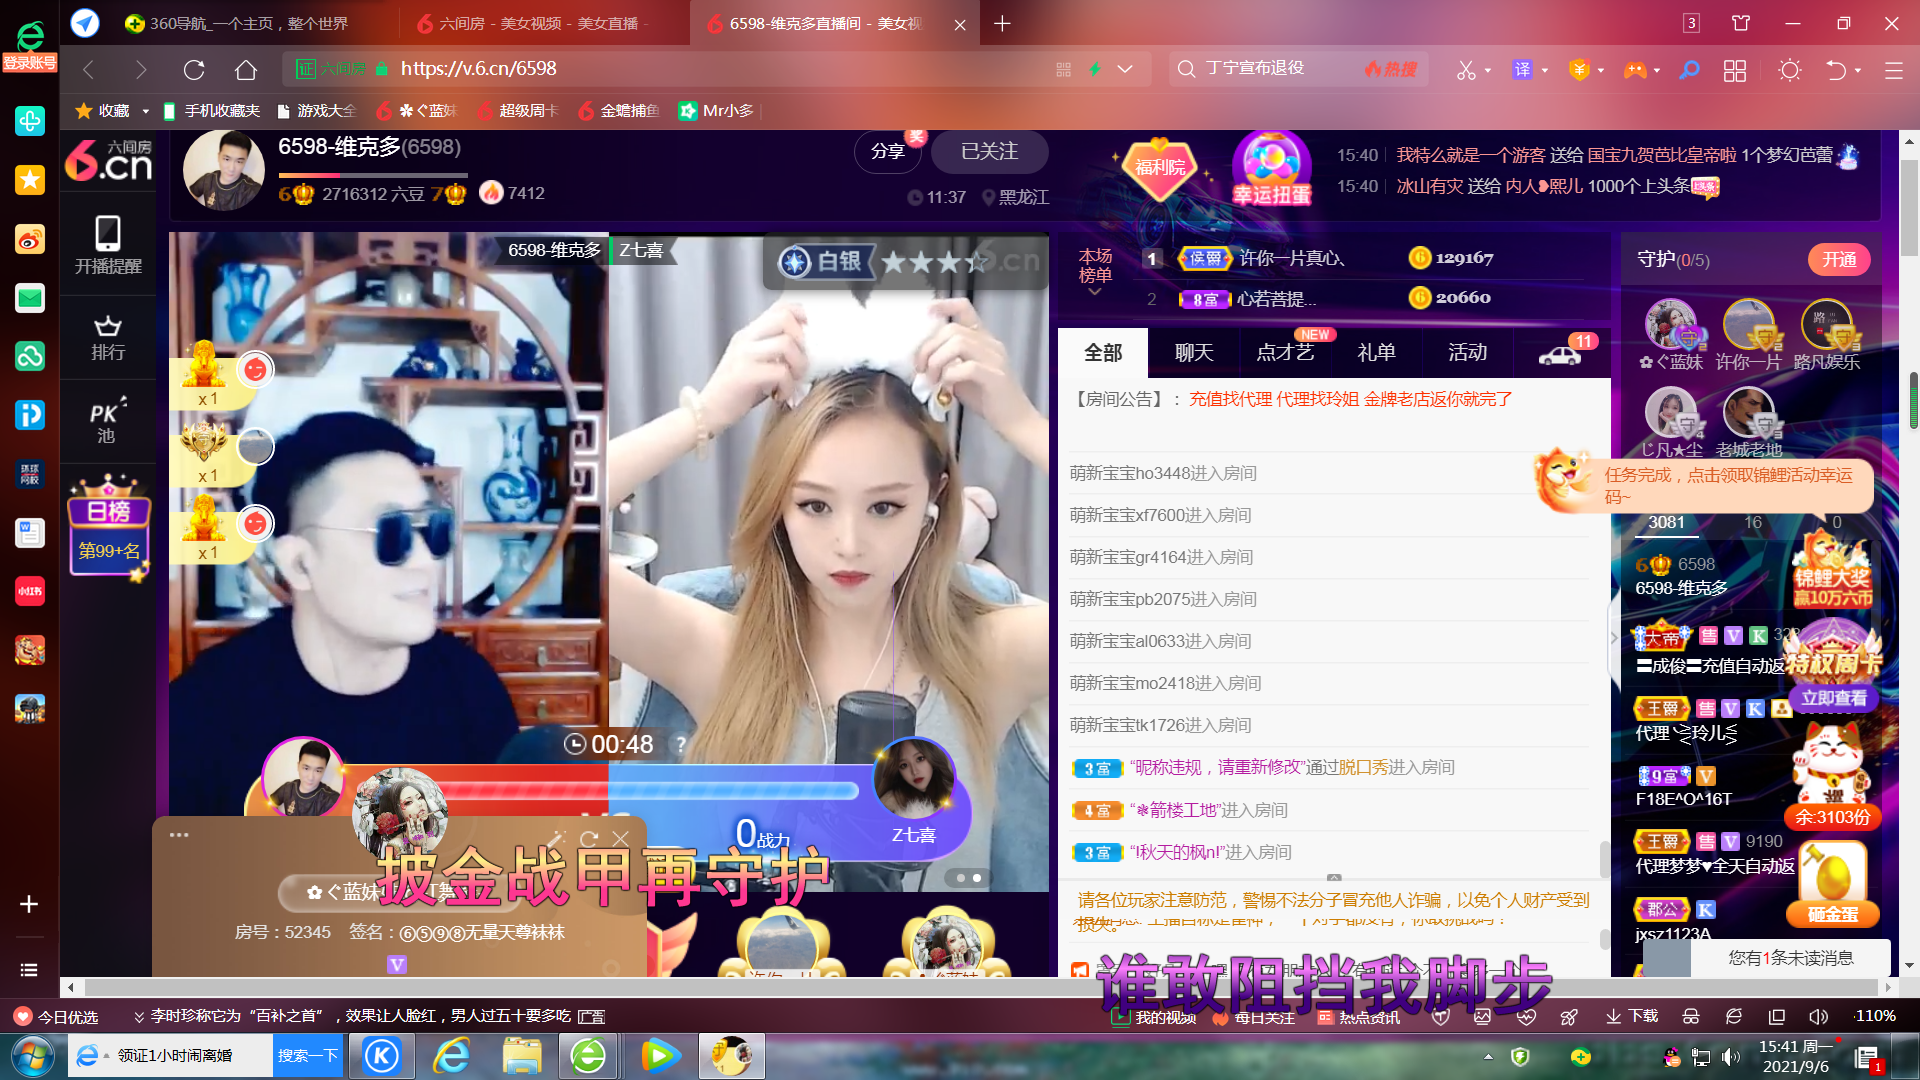
Task: Click 砸金蛋 golden egg button
Action: [1832, 915]
